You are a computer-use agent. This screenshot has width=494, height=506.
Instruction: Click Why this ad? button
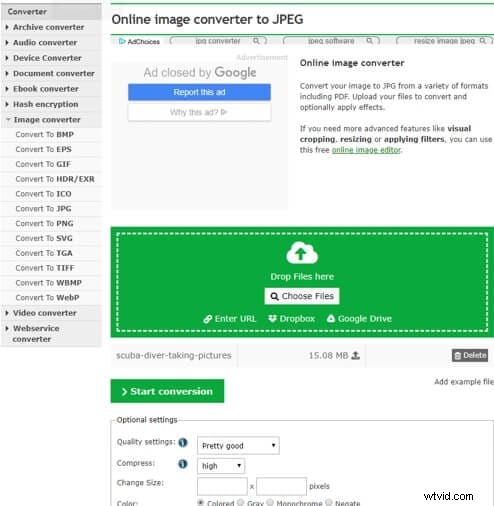(199, 112)
